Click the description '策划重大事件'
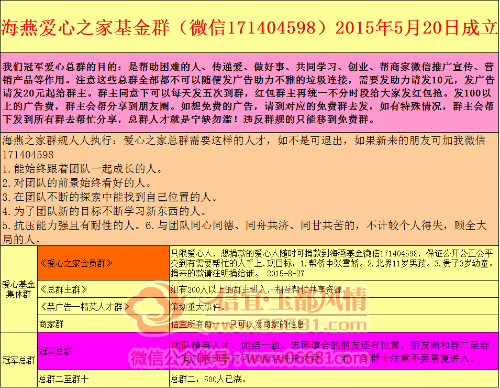The image size is (500, 388). (x=334, y=307)
